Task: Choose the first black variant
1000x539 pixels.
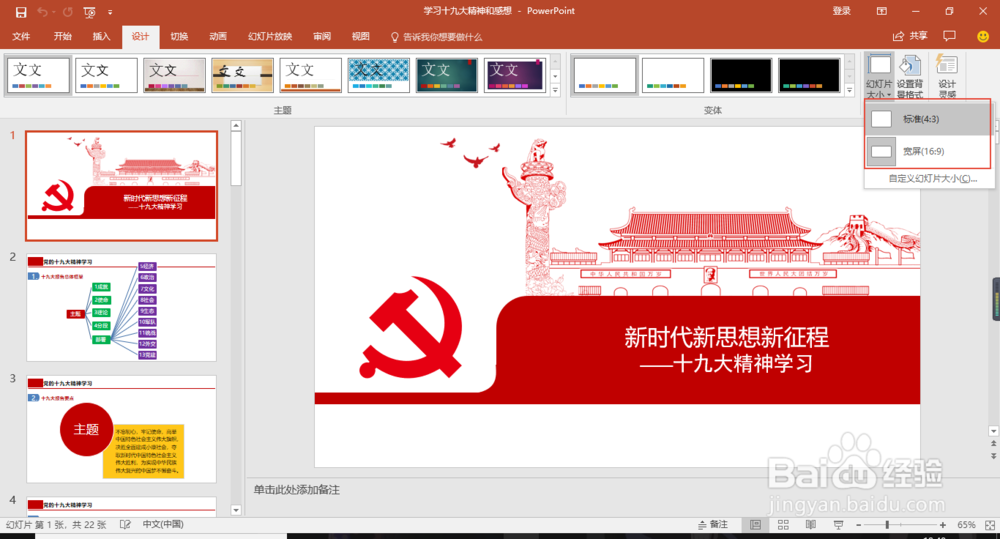Action: click(x=741, y=75)
